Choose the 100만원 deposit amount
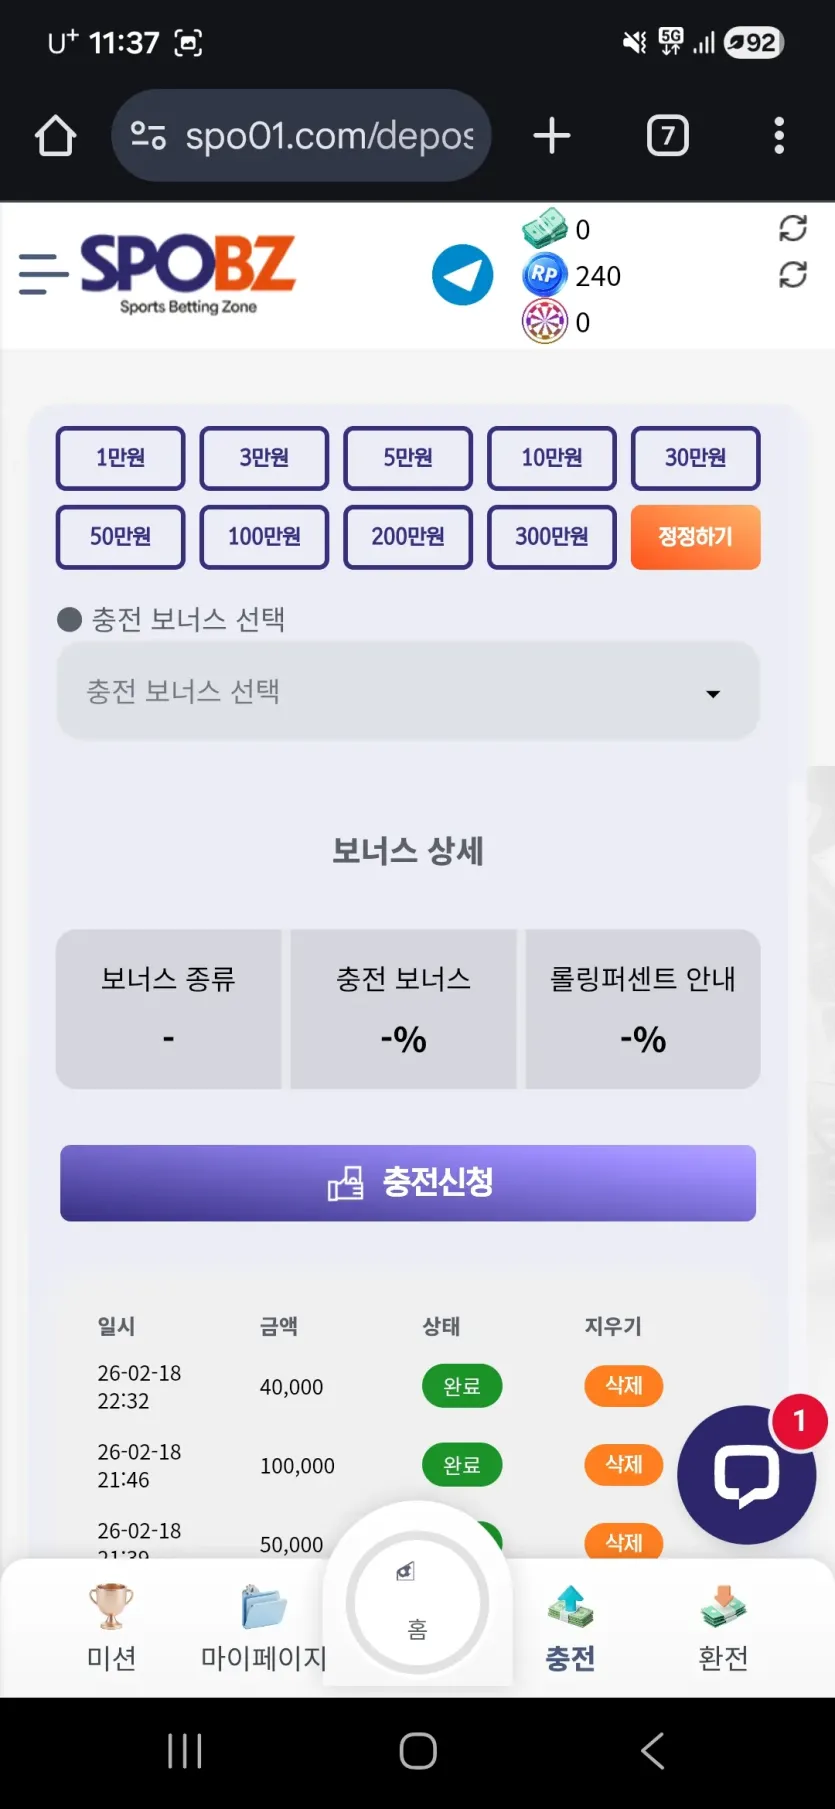The image size is (835, 1809). (x=264, y=537)
